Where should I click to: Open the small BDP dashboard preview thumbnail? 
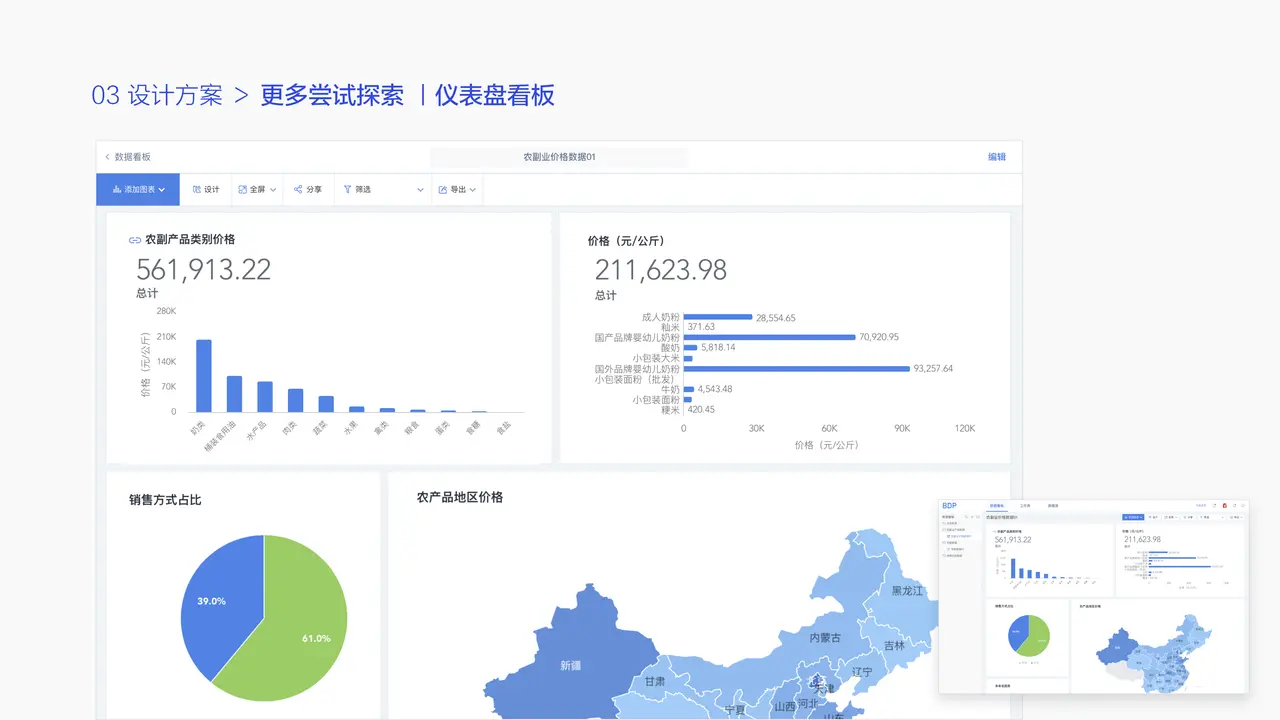pyautogui.click(x=1093, y=596)
